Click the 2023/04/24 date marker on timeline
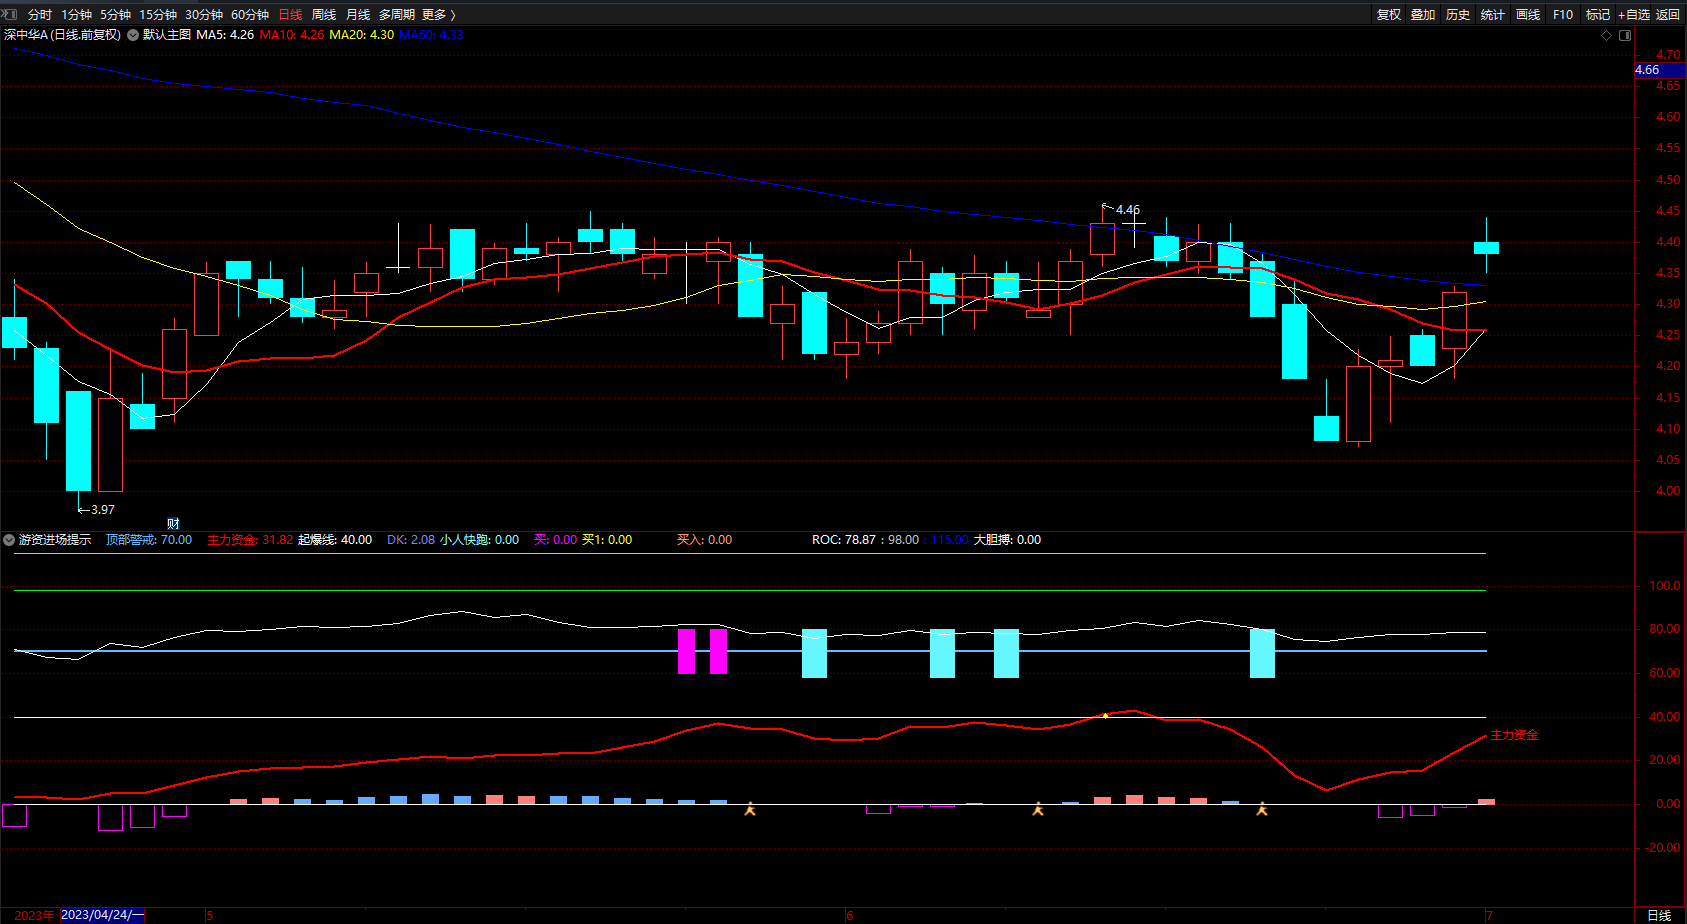The image size is (1687, 924). 102,915
